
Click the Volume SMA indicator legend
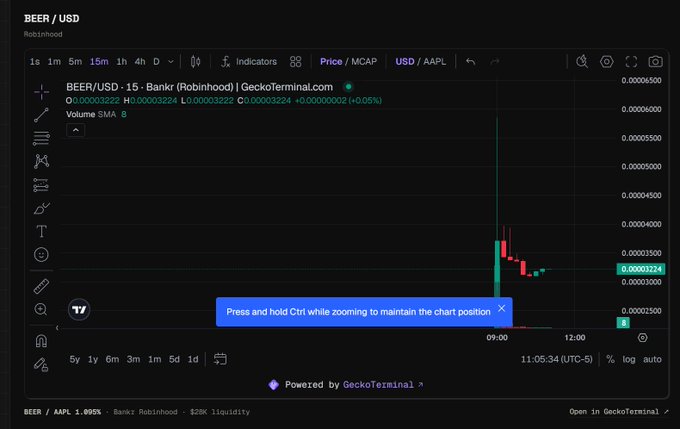click(96, 114)
